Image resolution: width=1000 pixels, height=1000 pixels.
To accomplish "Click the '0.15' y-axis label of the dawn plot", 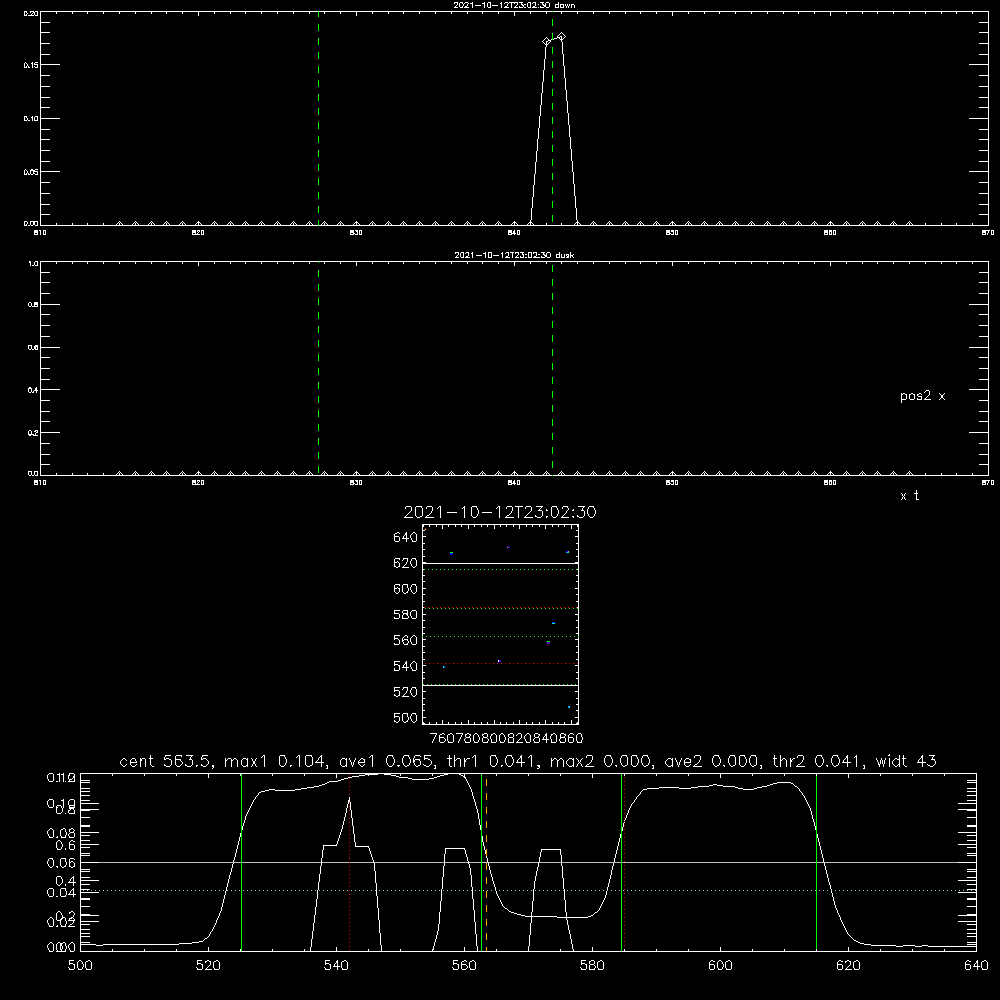I will [x=31, y=65].
